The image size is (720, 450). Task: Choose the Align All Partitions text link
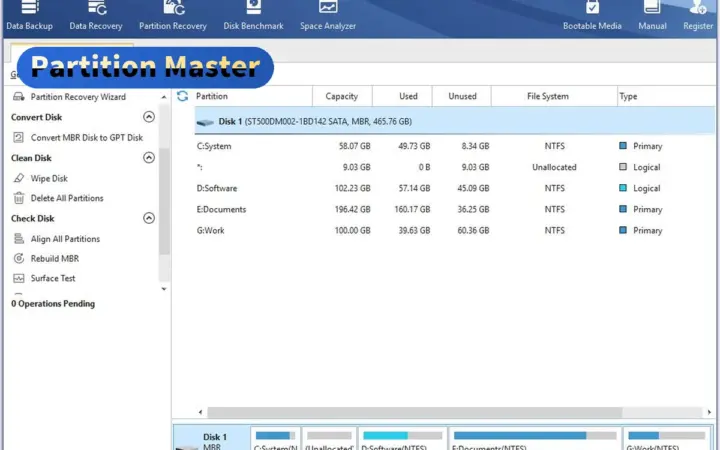(x=65, y=239)
